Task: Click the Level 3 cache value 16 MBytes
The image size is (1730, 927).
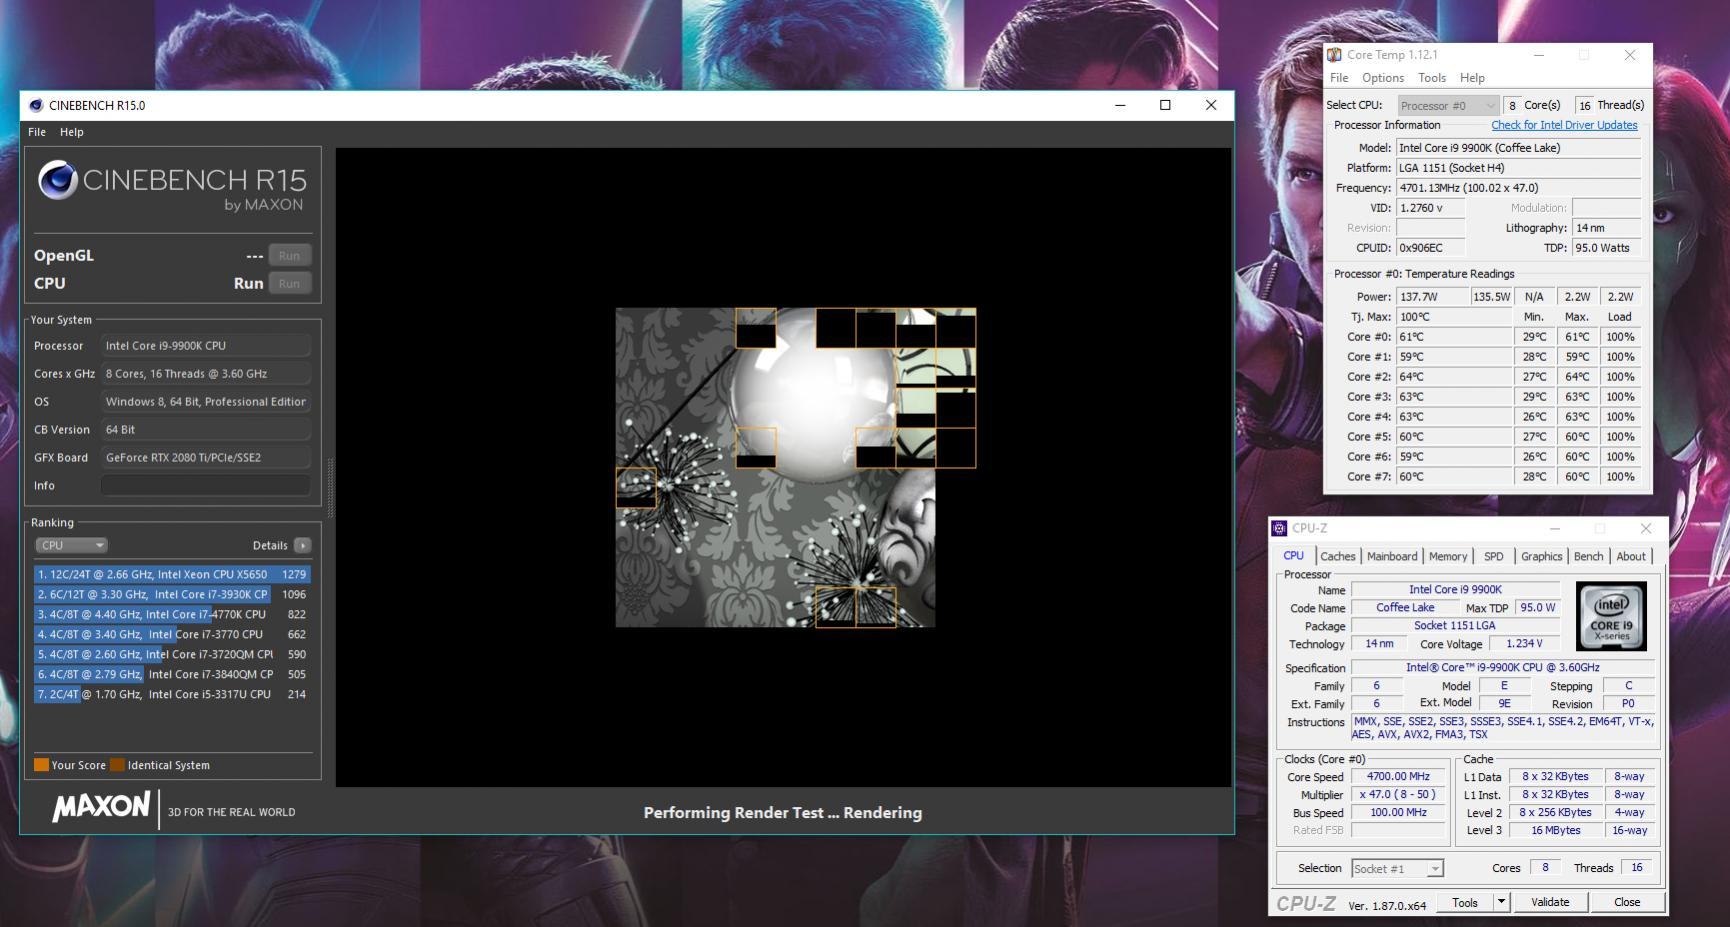Action: click(x=1556, y=830)
